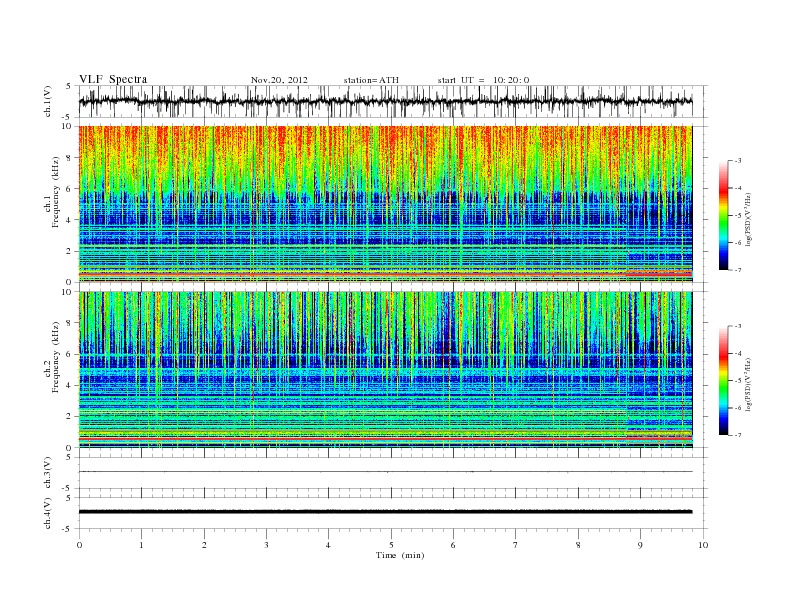This screenshot has width=792, height=612.
Task: Click the "8" kHz tick of ch.1 spectrogram
Action: click(x=70, y=158)
